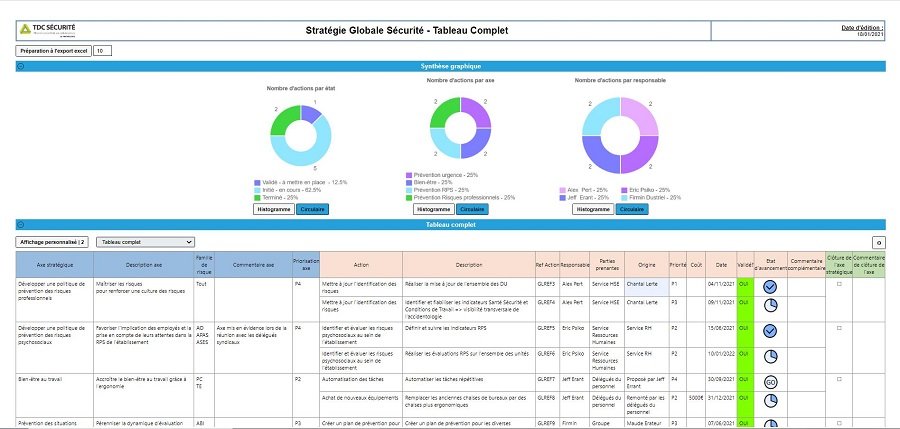Switch actions par état chart to Circulaire

pyautogui.click(x=313, y=209)
